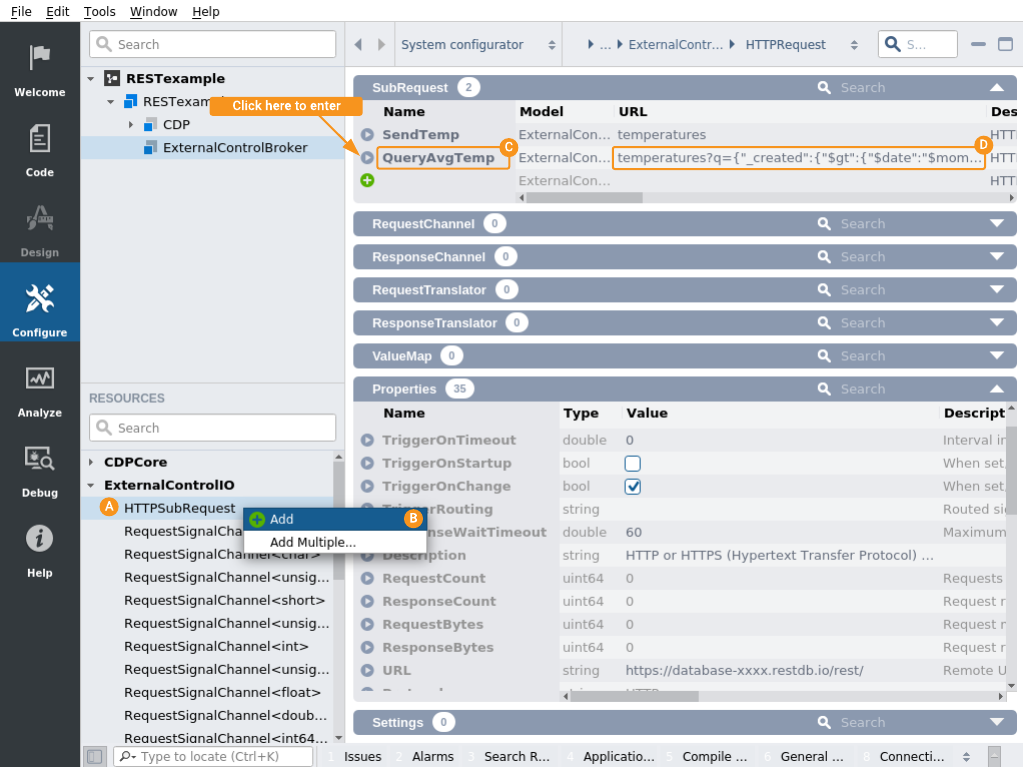The image size is (1023, 767).
Task: Select Add from the context menu
Action: click(282, 519)
